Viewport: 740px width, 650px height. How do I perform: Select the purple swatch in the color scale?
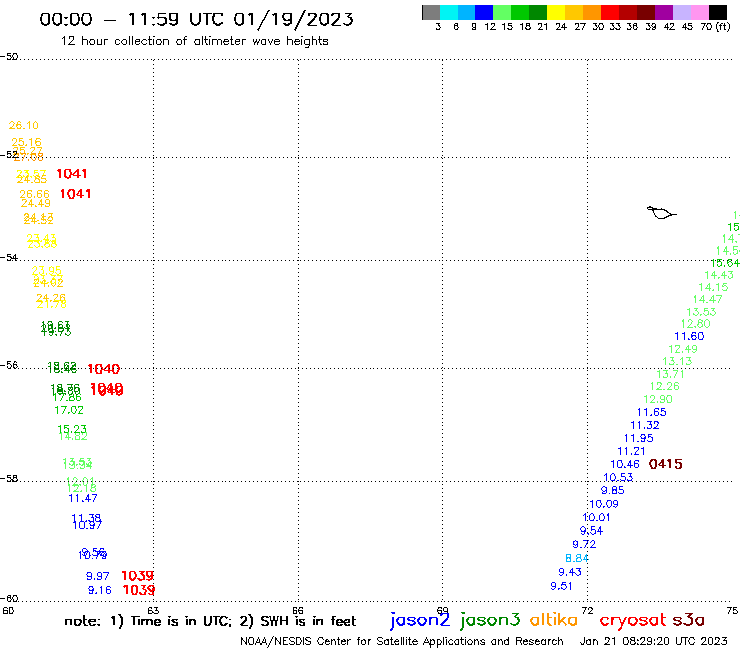pyautogui.click(x=664, y=12)
